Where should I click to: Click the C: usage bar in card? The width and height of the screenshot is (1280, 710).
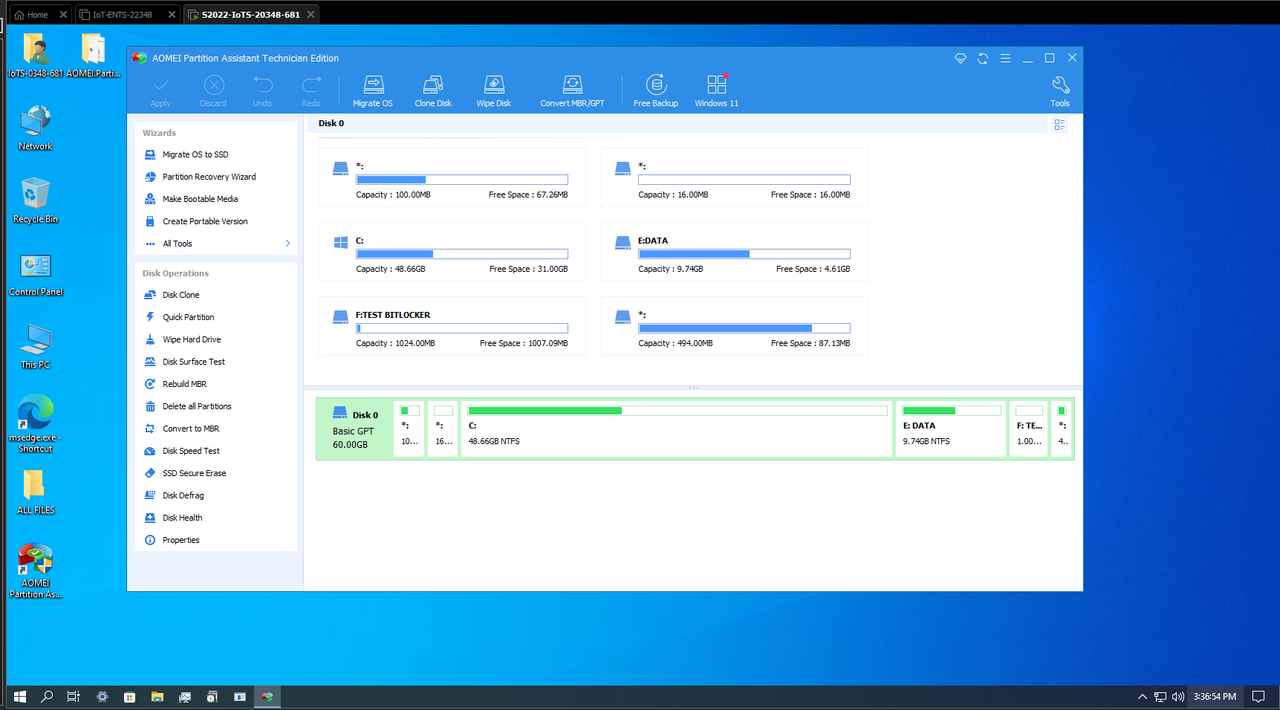point(462,254)
